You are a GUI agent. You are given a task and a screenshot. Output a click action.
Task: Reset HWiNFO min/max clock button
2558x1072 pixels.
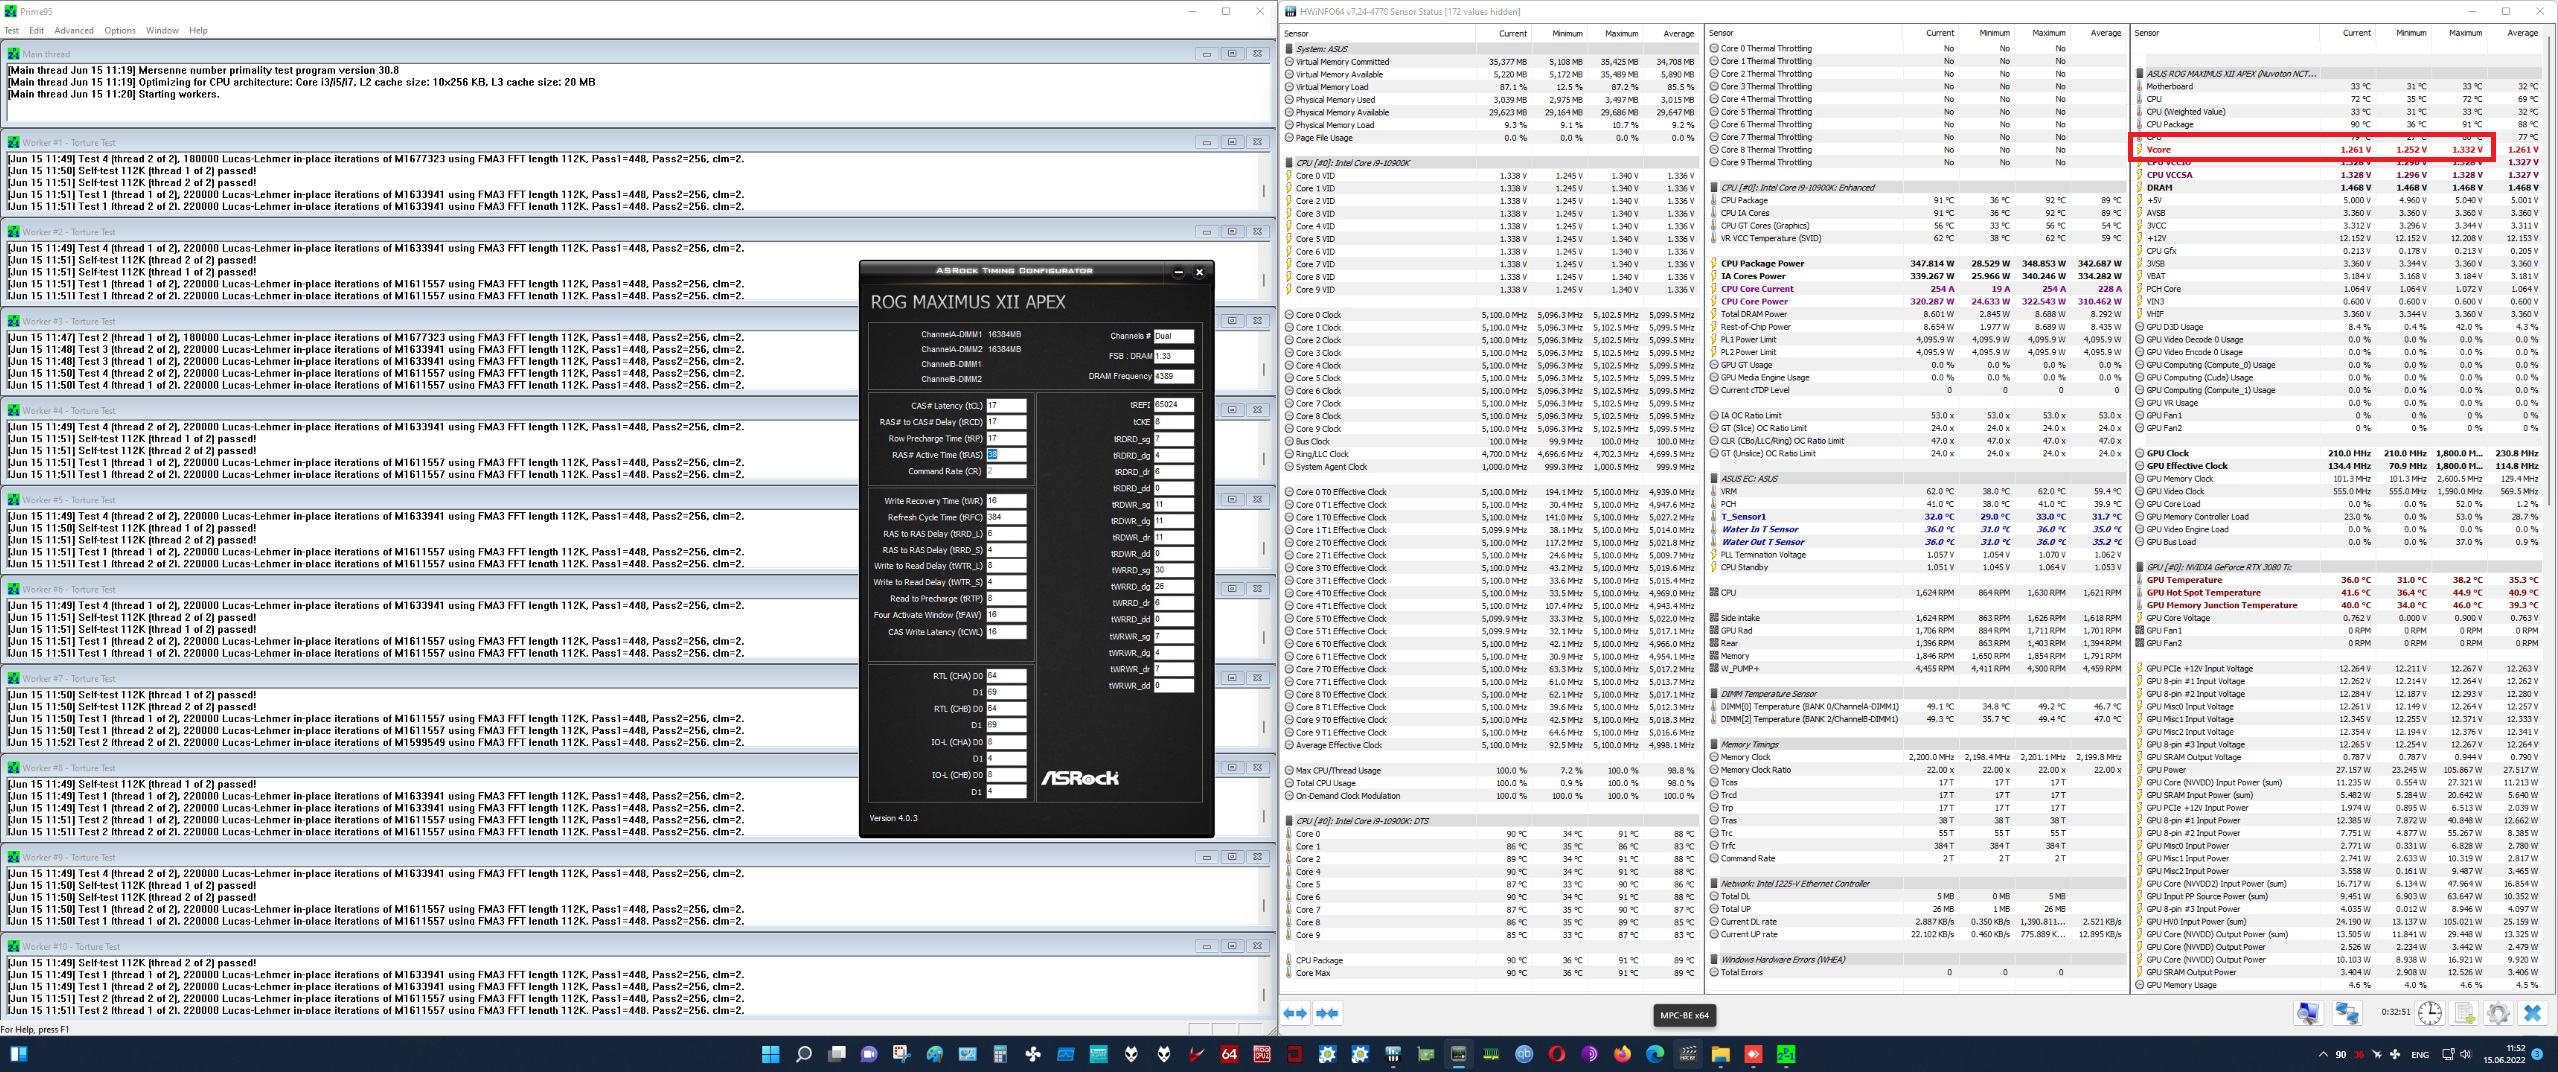(x=2430, y=1013)
